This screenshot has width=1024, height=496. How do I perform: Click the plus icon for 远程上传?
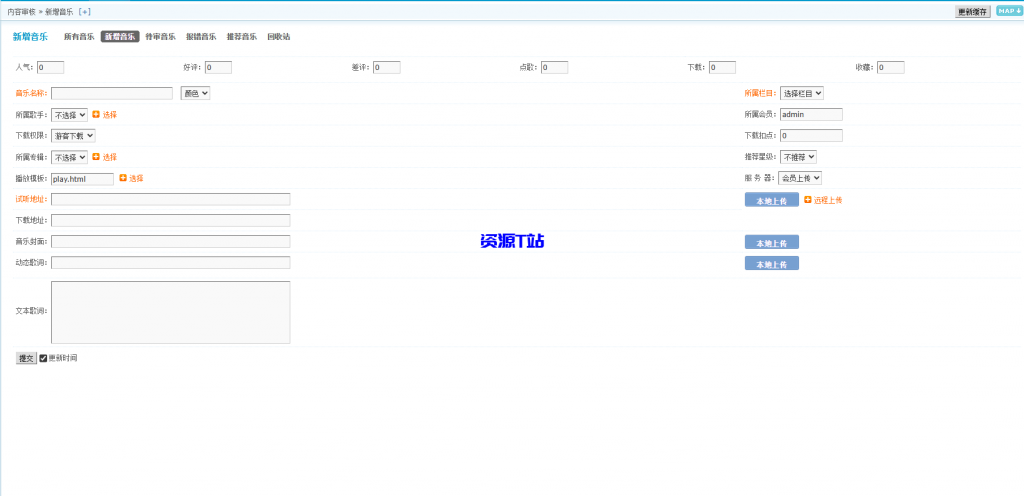click(808, 200)
